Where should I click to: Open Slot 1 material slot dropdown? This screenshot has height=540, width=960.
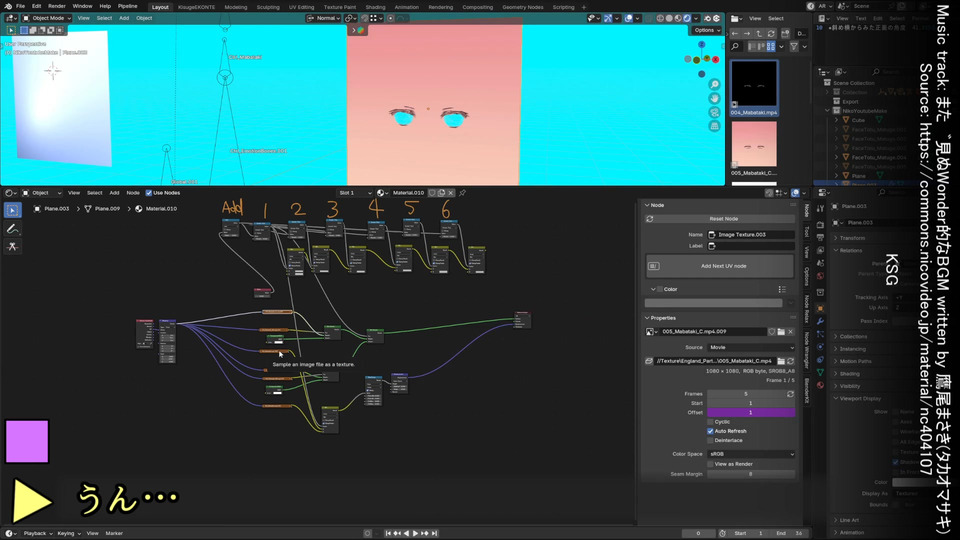[355, 193]
